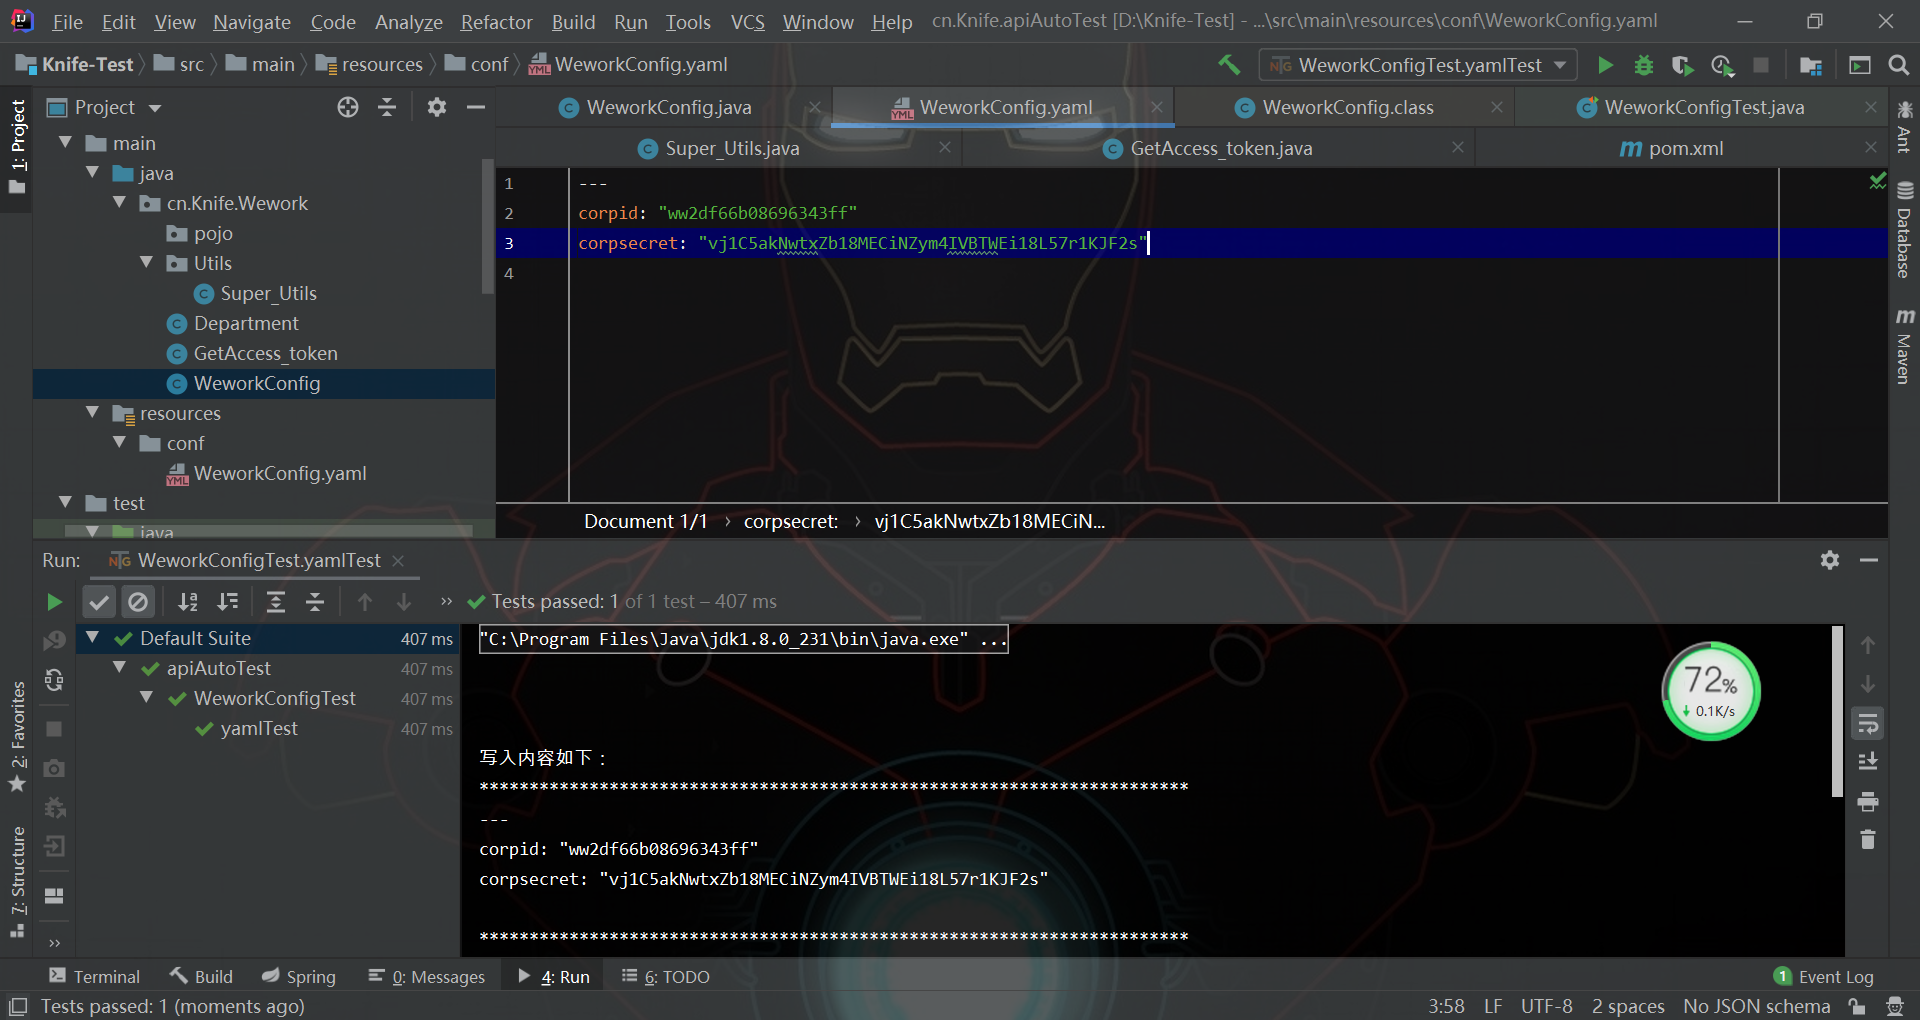Click the Build project hammer icon
The height and width of the screenshot is (1020, 1920).
coord(1229,65)
